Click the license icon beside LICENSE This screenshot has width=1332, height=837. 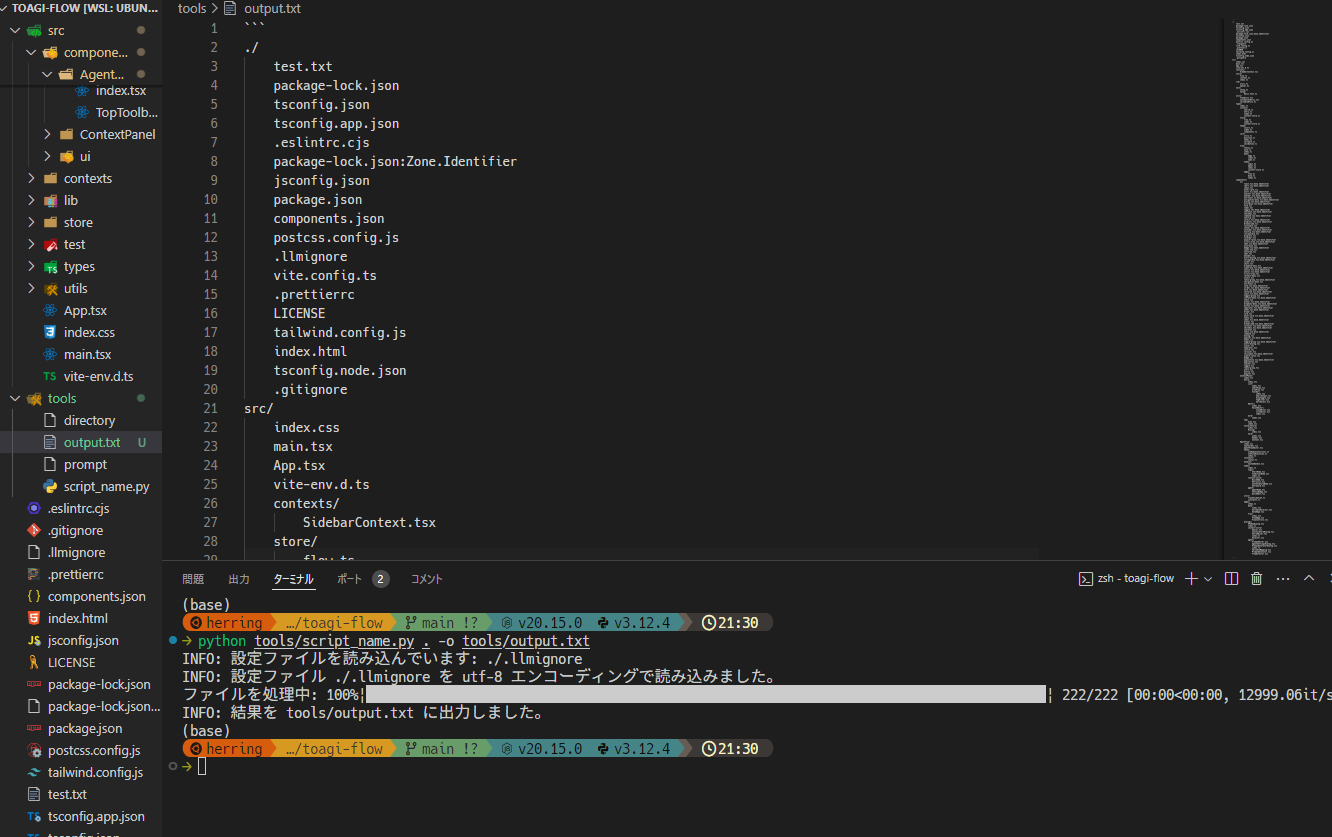34,662
